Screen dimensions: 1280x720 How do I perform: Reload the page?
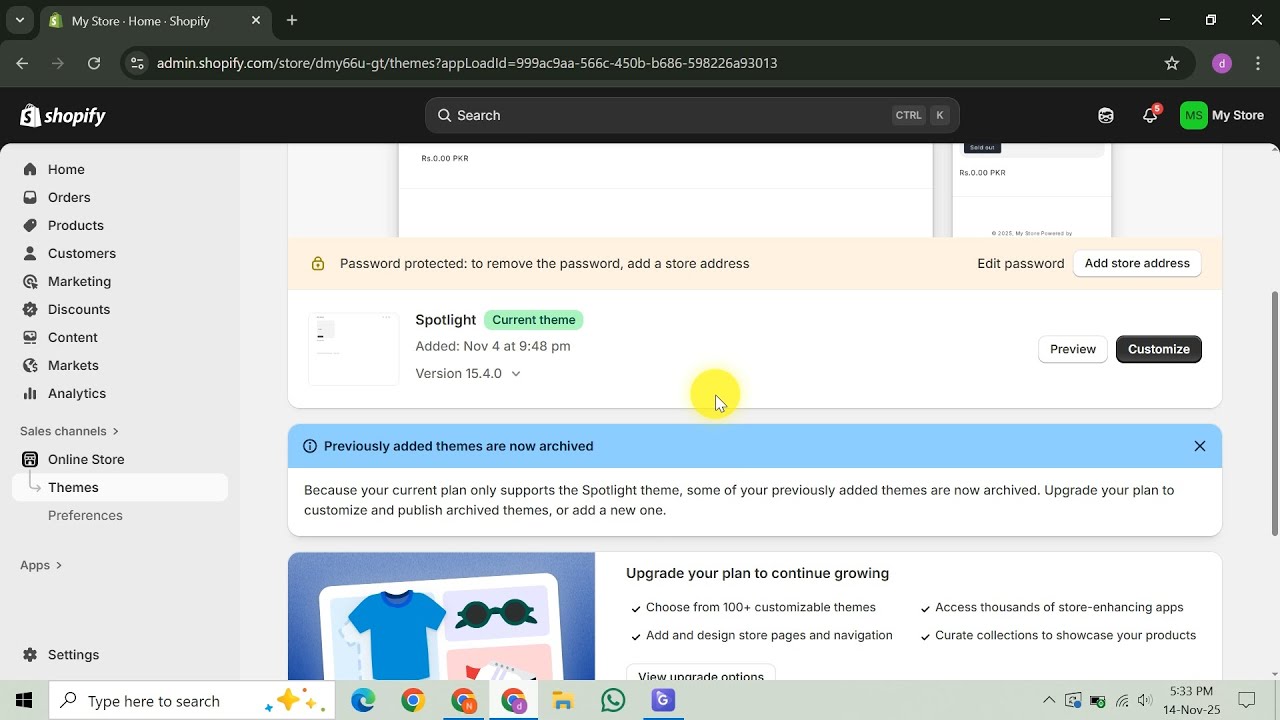[94, 63]
